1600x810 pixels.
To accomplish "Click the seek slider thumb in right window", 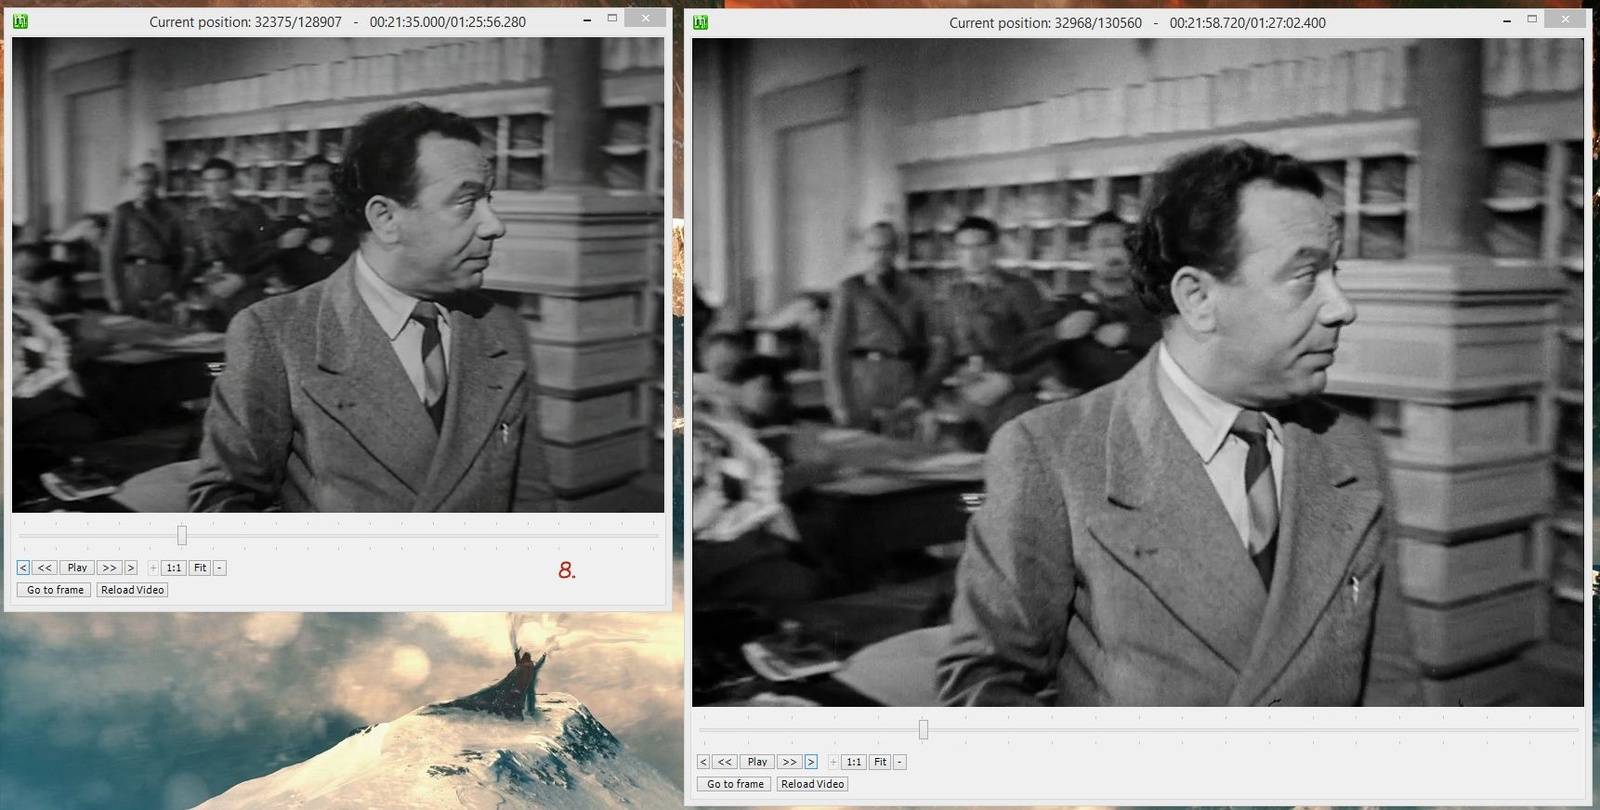I will tap(923, 729).
